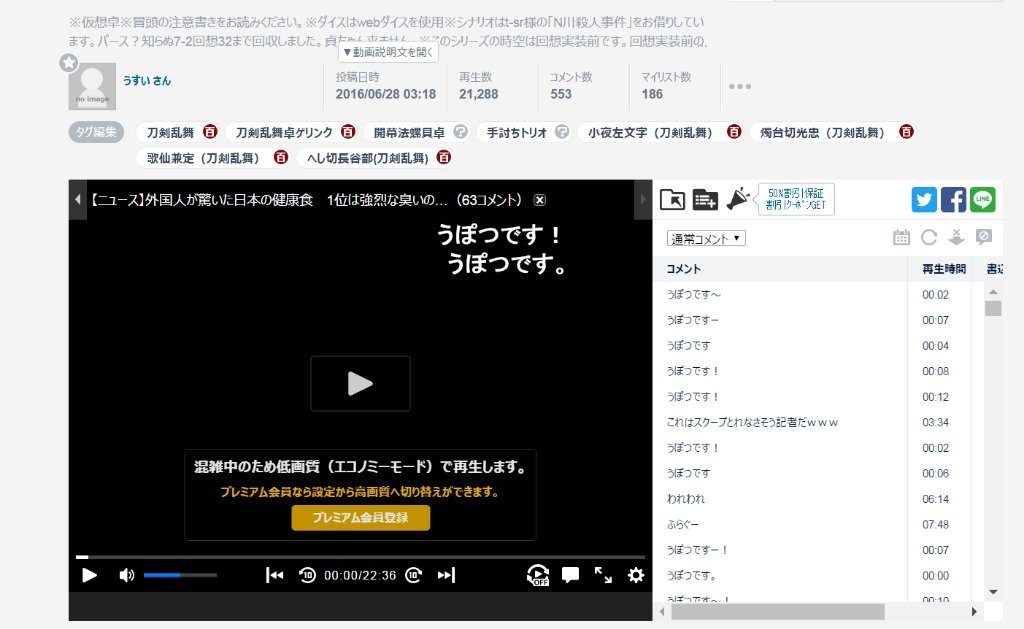Open the three-dot more menu beside マイリスト数
Image resolution: width=1024 pixels, height=629 pixels.
[739, 86]
